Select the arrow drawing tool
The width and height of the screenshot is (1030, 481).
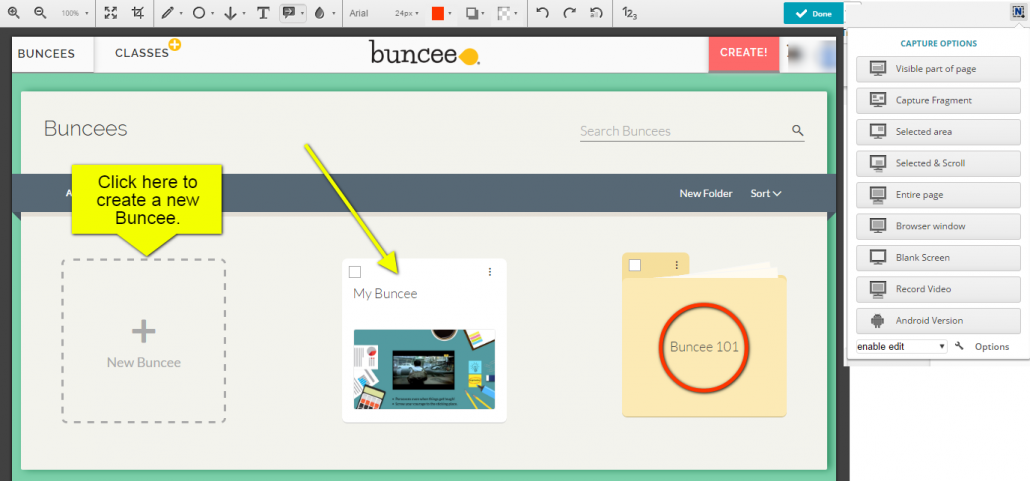coord(230,13)
